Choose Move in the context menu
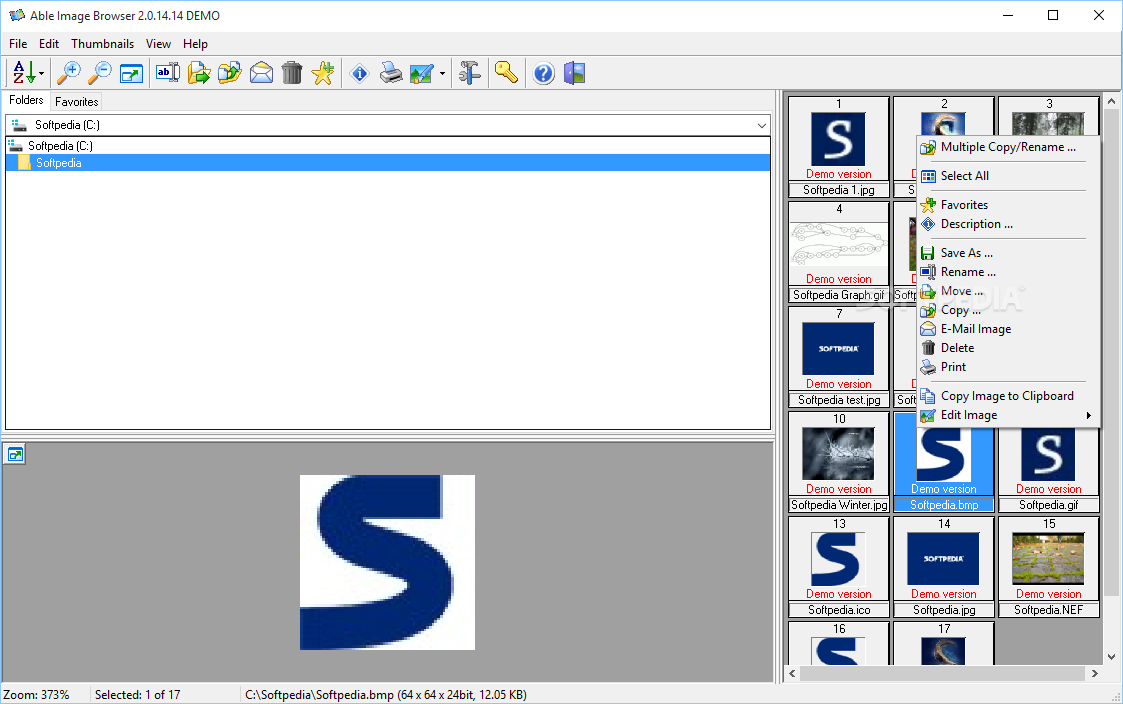Viewport: 1123px width, 704px height. tap(1008, 291)
